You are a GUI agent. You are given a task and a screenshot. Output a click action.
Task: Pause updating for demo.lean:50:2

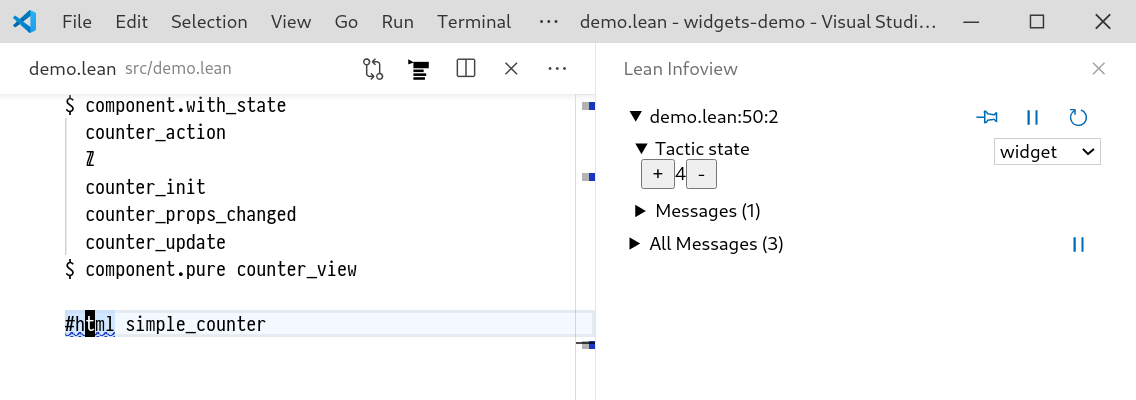(1033, 117)
